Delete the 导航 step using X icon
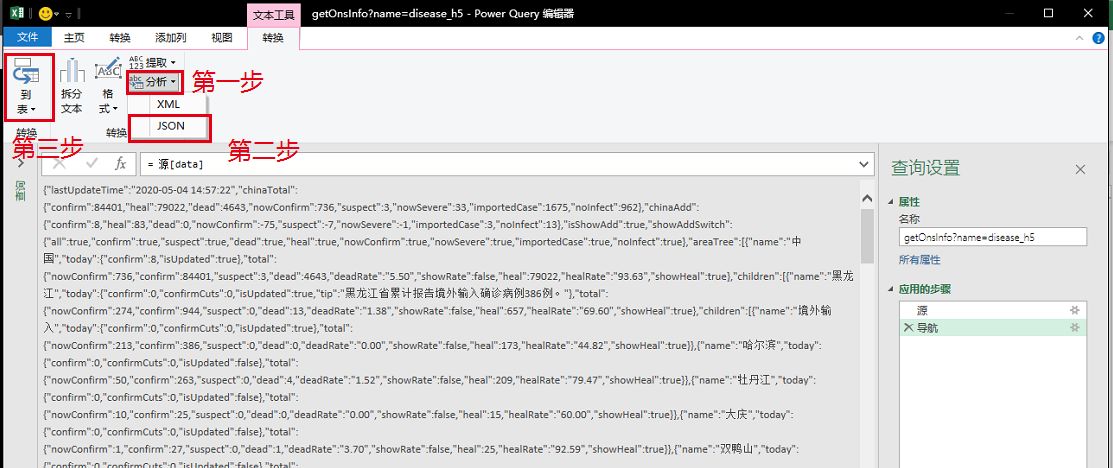The width and height of the screenshot is (1113, 468). click(908, 327)
